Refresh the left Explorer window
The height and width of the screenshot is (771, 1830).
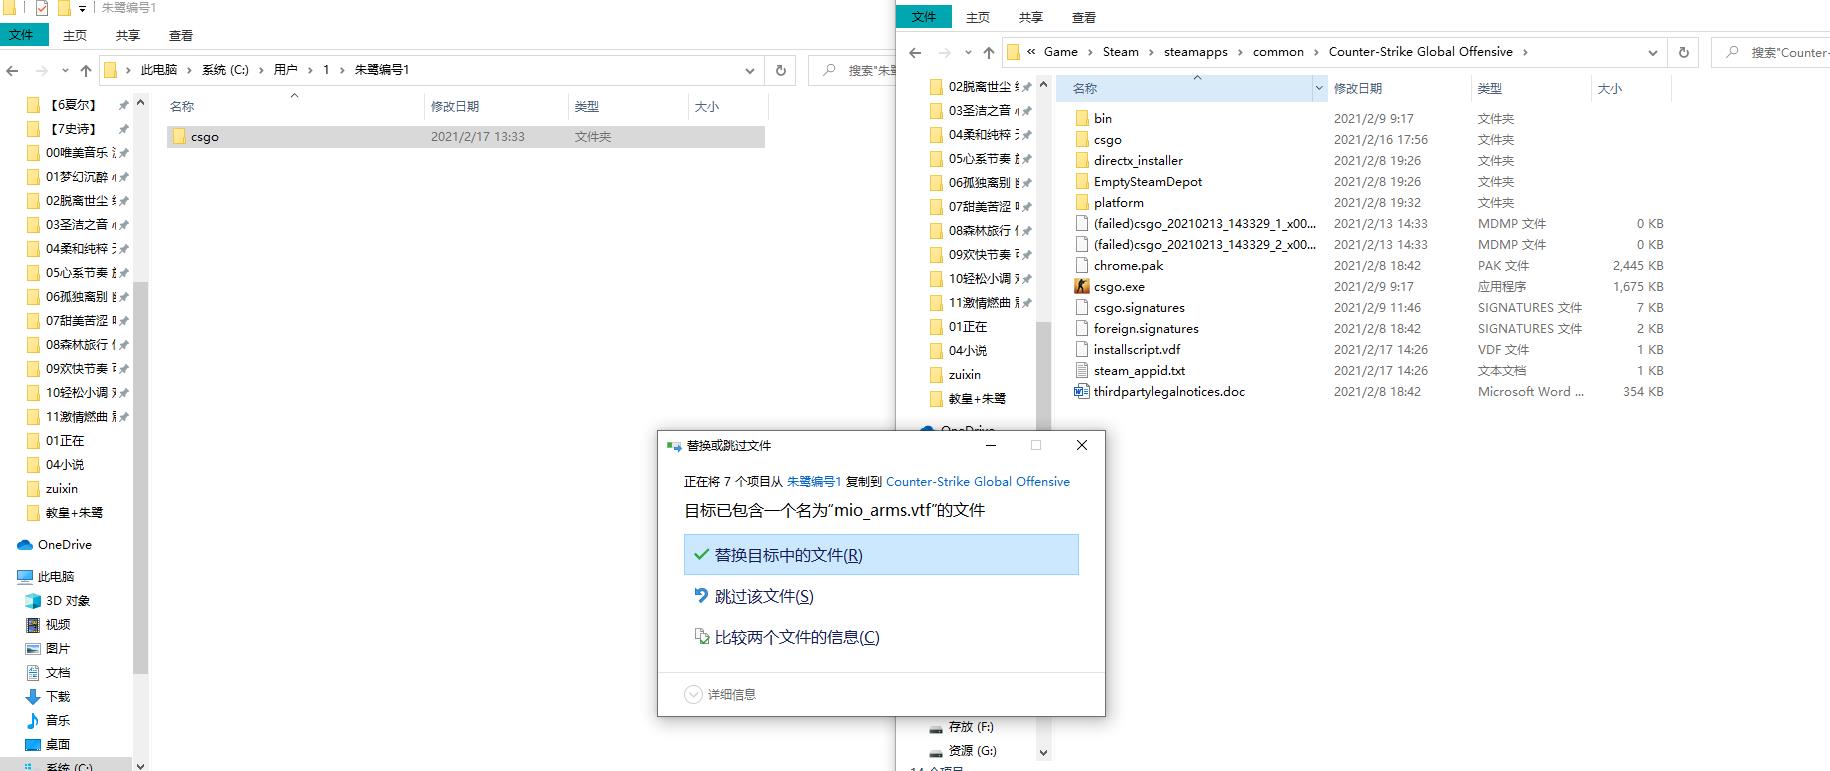coord(781,70)
